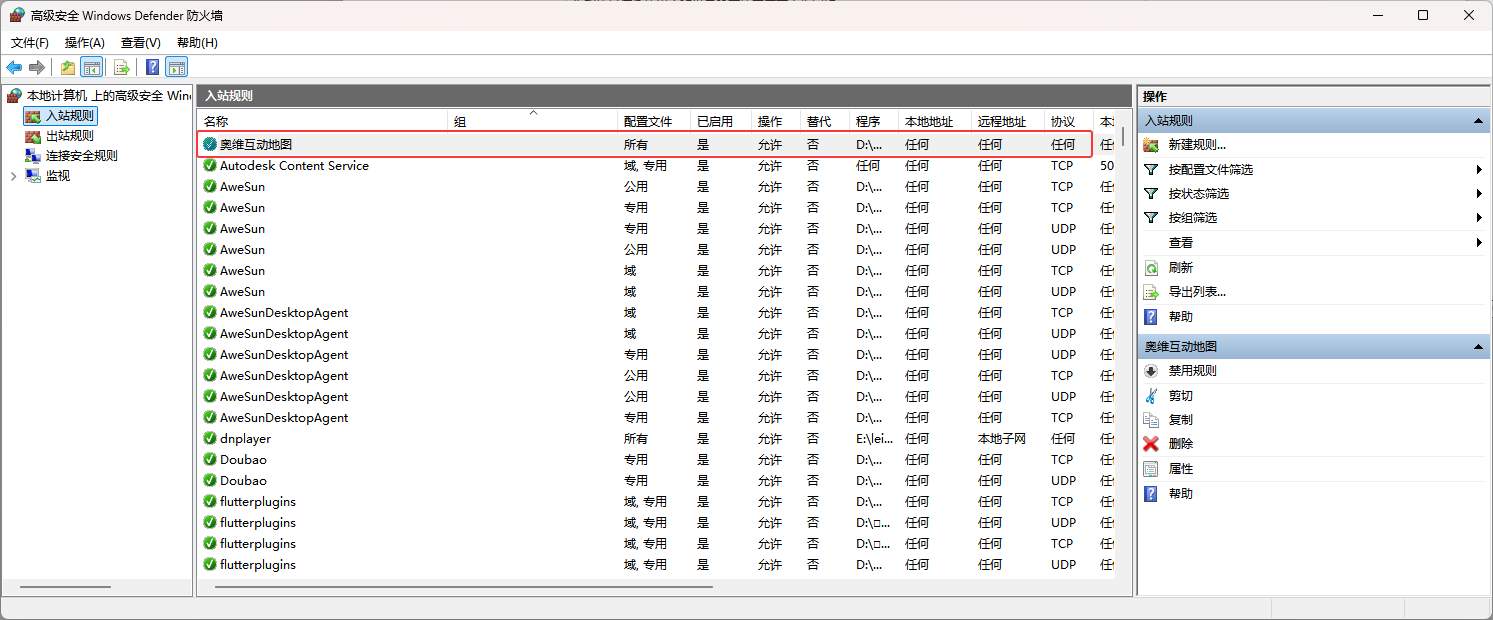Image resolution: width=1493 pixels, height=620 pixels.
Task: Open the 按状态筛选 submenu arrow
Action: (1478, 194)
